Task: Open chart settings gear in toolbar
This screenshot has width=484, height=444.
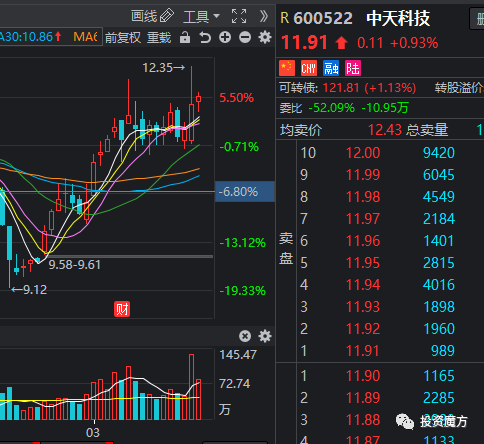Action: coord(265,37)
